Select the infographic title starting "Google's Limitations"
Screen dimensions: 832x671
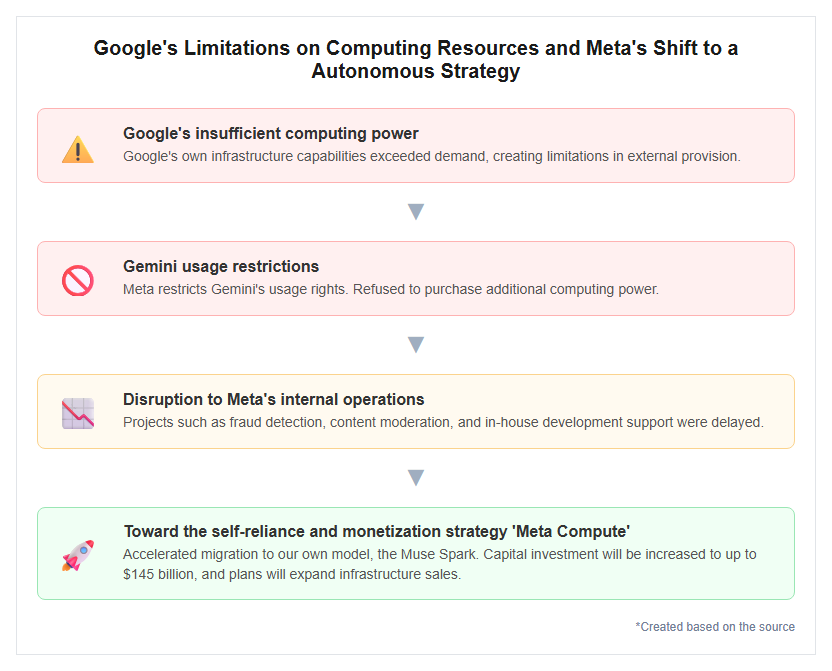pyautogui.click(x=415, y=59)
